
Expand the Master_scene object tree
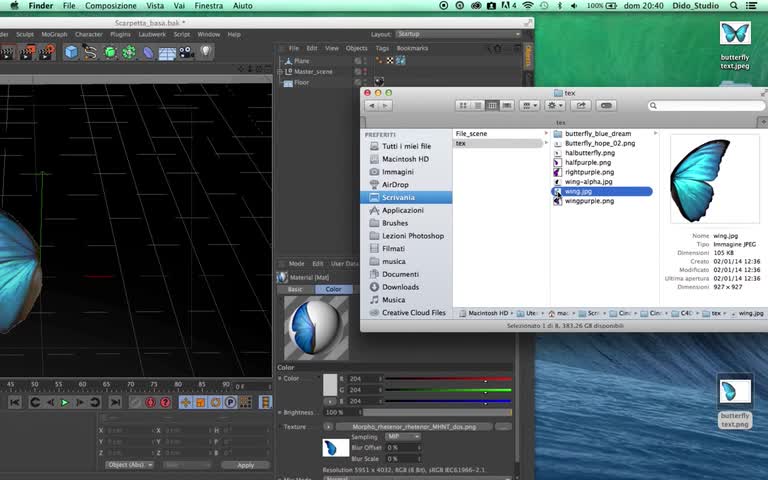(x=280, y=72)
